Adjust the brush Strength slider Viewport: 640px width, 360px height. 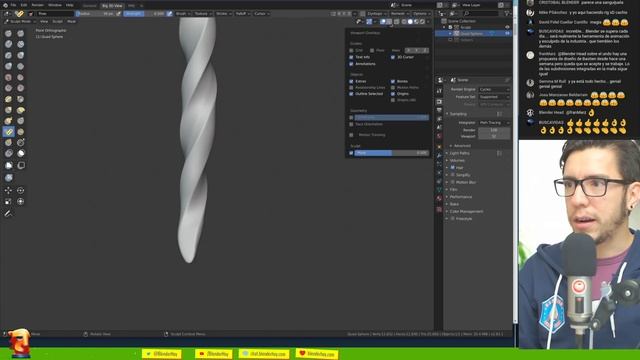tap(144, 13)
